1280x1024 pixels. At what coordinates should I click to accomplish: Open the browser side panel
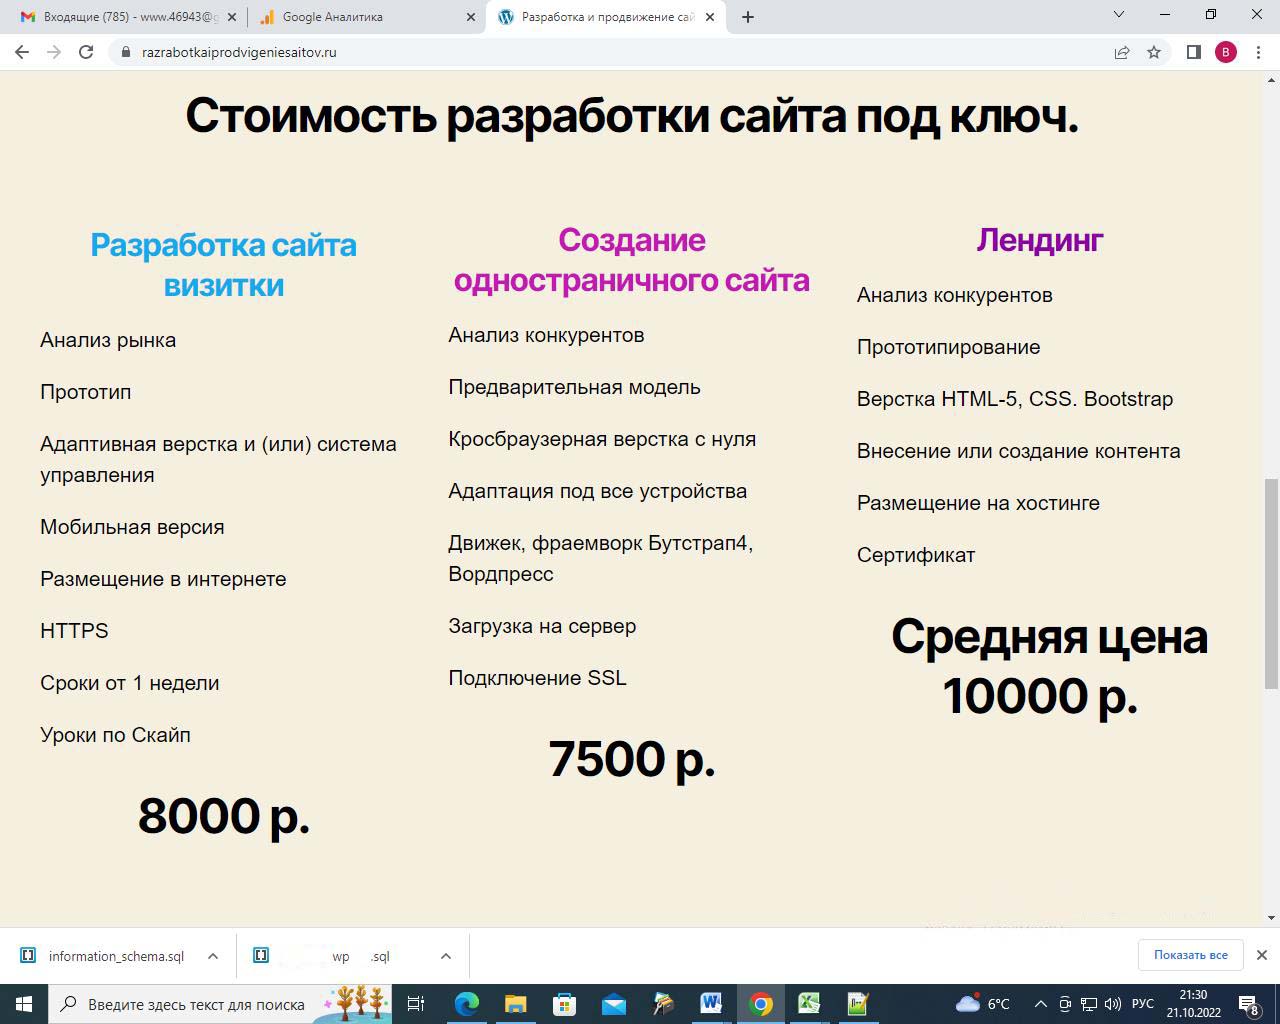1193,52
